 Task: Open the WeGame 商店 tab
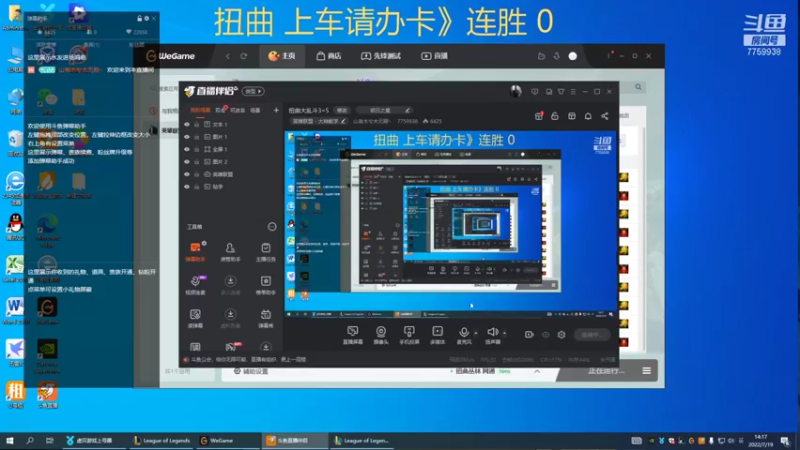(329, 56)
